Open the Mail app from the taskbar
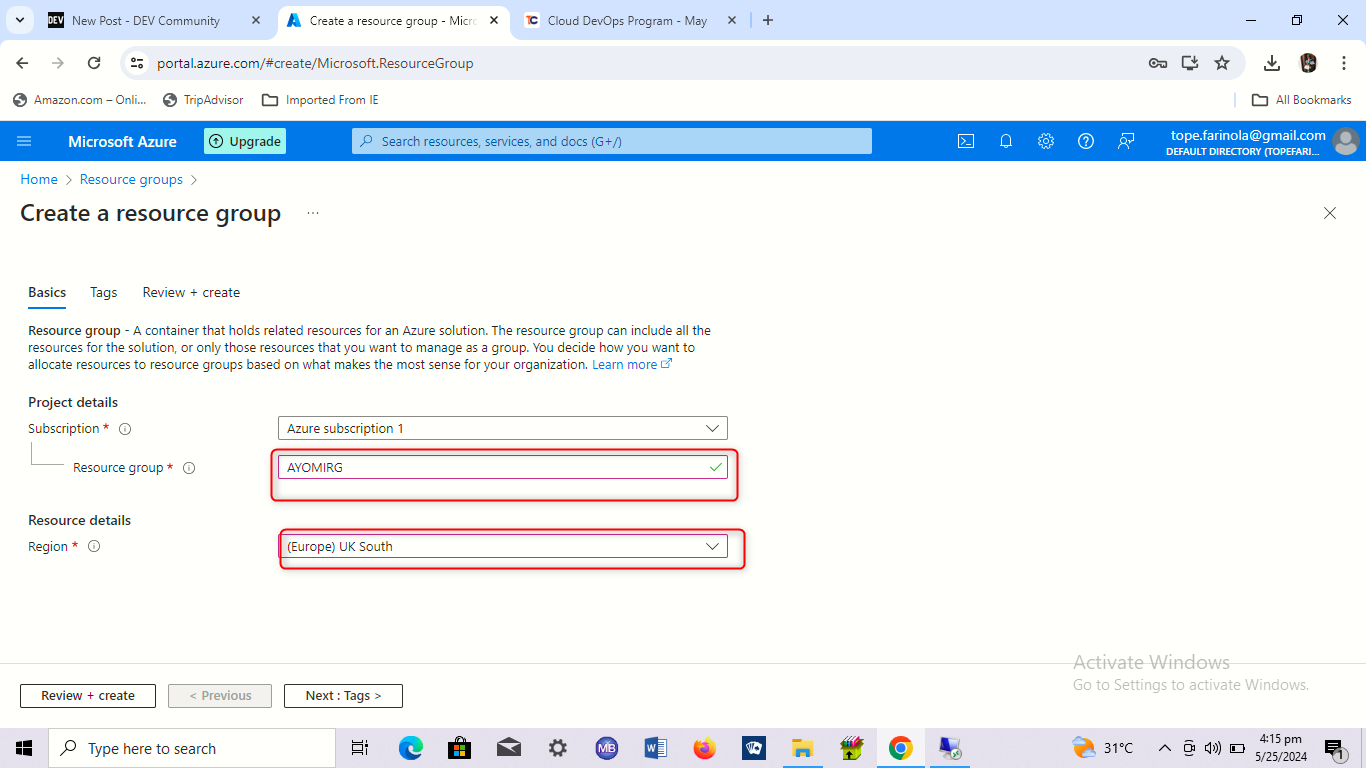 click(509, 748)
